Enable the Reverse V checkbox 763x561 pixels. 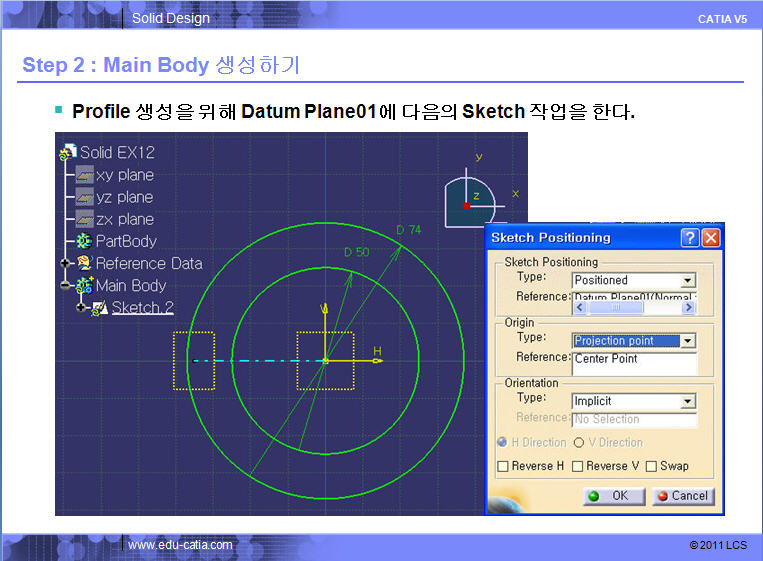(x=578, y=466)
